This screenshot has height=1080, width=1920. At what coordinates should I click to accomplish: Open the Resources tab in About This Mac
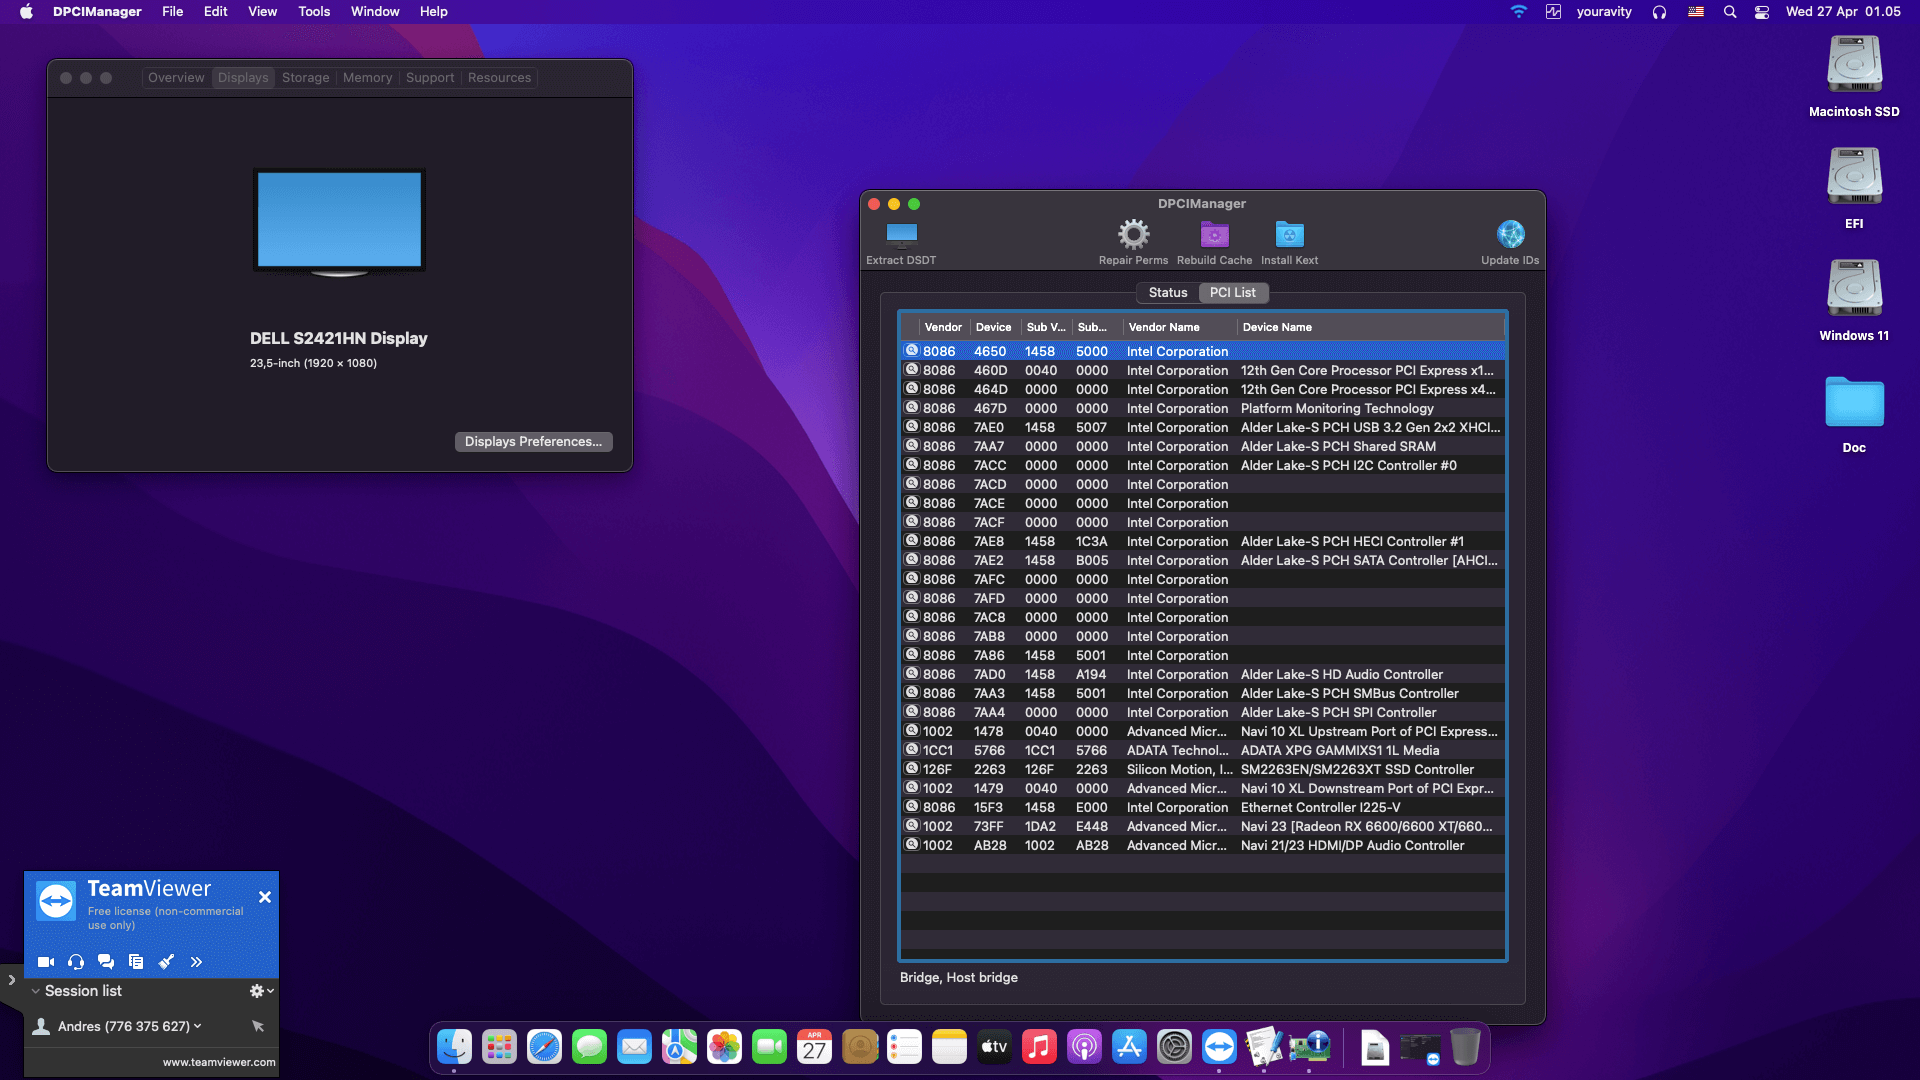tap(499, 78)
